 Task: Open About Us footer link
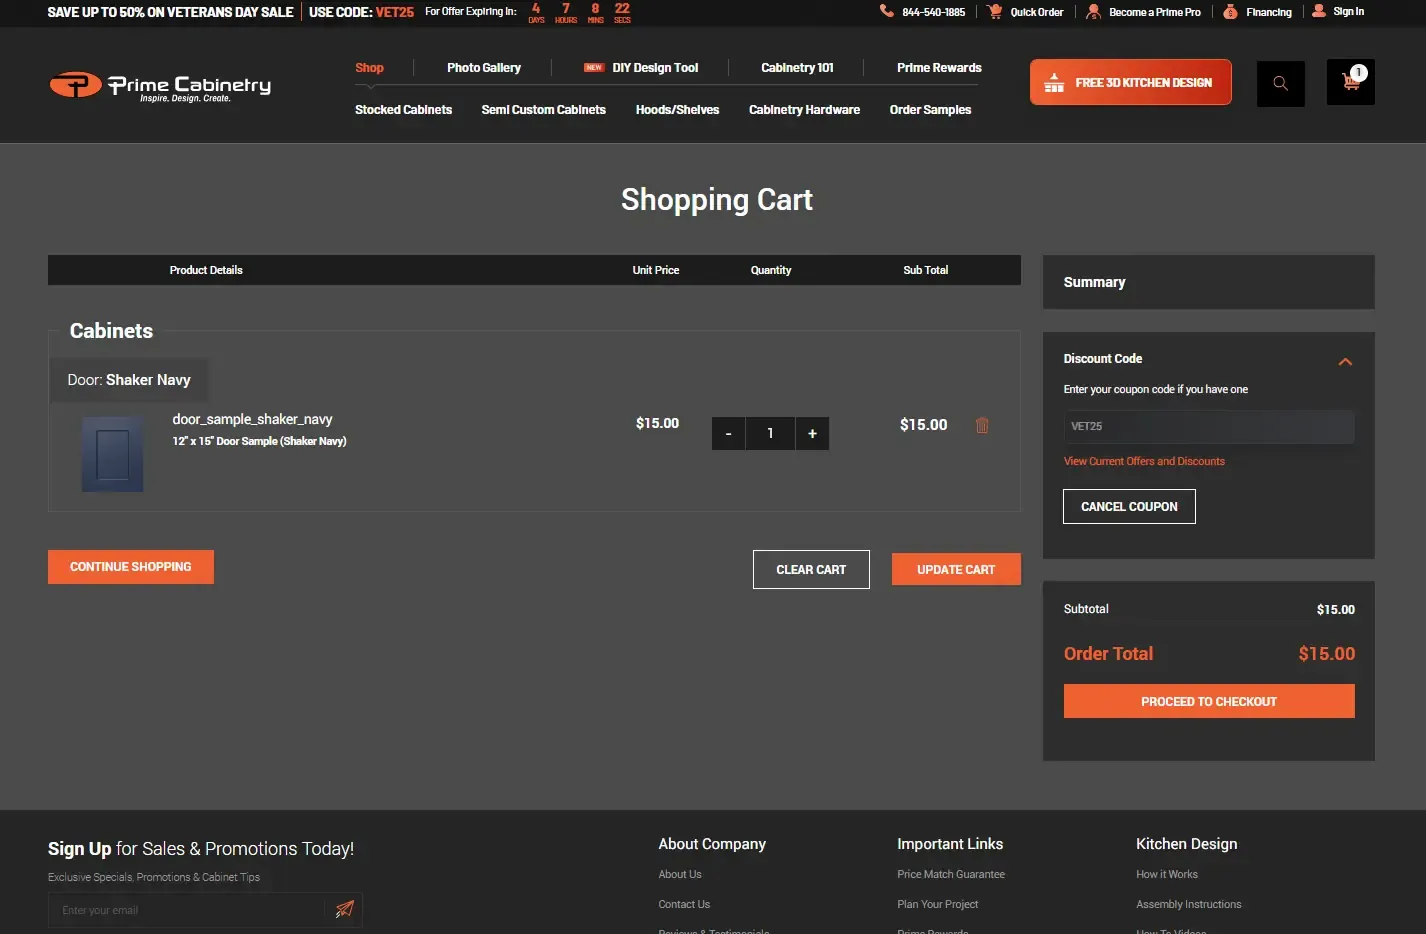[x=680, y=874]
